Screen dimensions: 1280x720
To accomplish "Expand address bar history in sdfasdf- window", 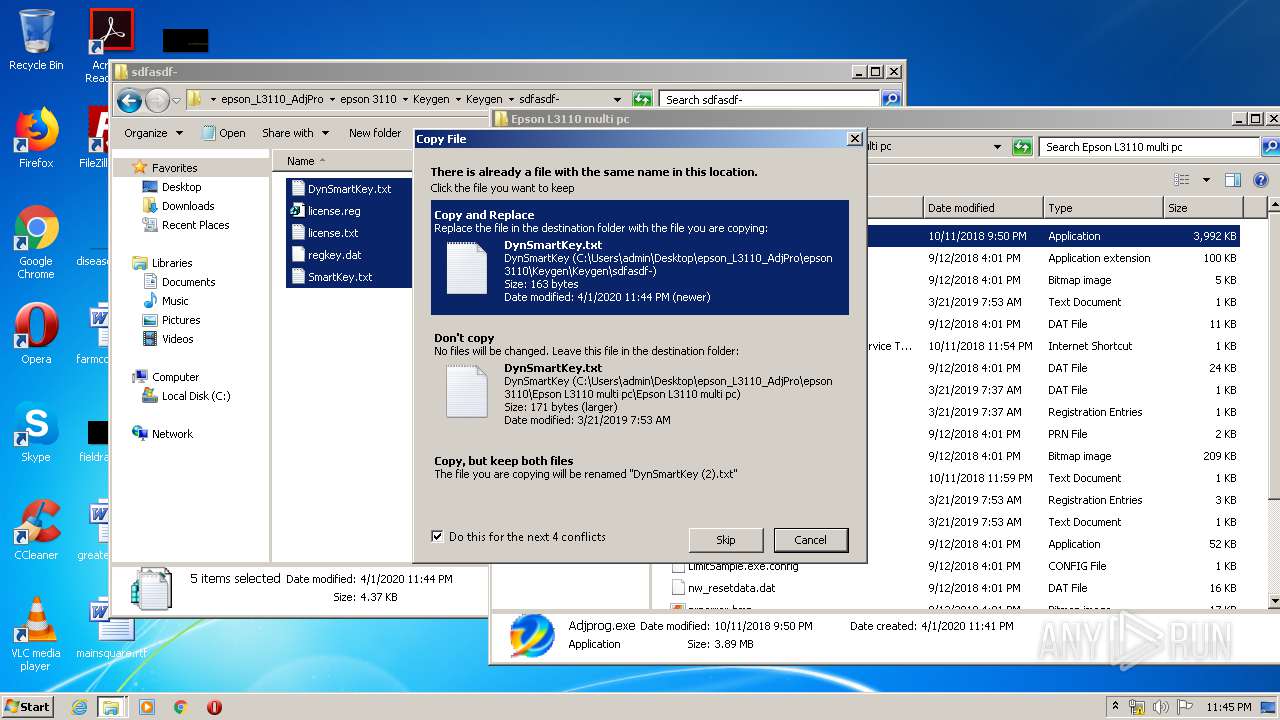I will click(617, 99).
